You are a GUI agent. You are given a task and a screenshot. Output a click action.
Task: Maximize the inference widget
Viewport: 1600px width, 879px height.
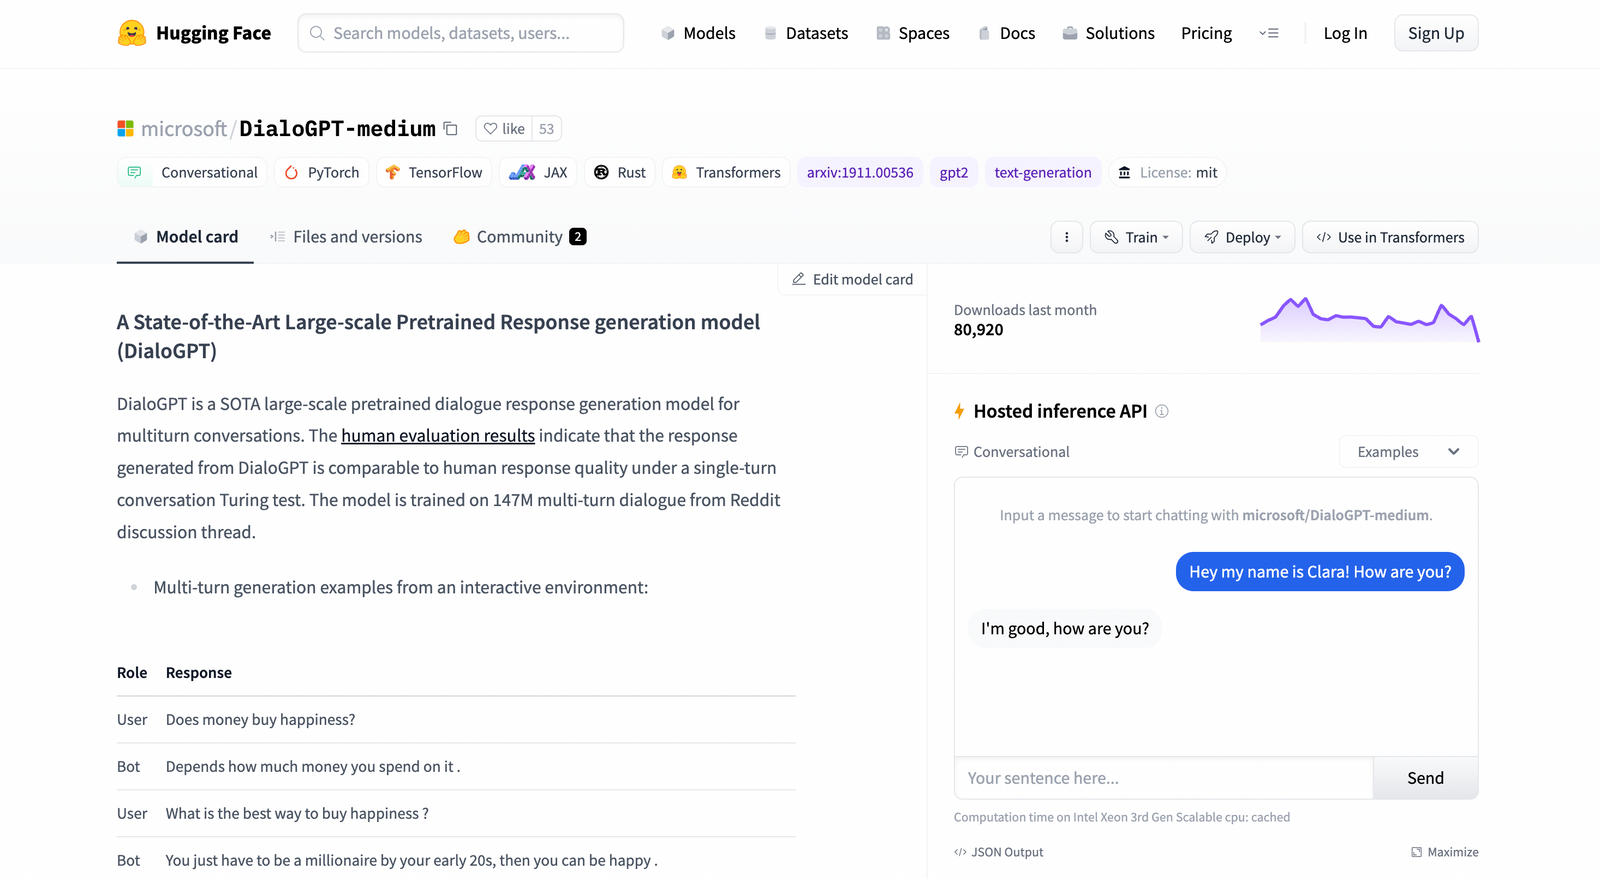(1444, 852)
